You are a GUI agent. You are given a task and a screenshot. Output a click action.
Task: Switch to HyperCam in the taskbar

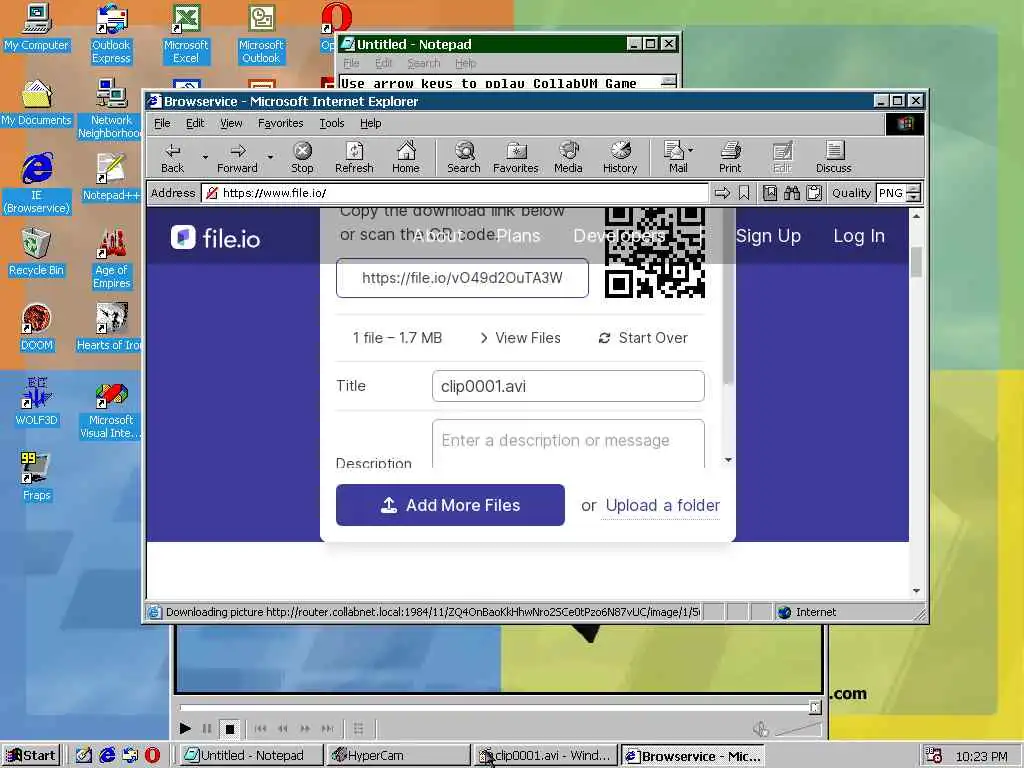point(398,756)
